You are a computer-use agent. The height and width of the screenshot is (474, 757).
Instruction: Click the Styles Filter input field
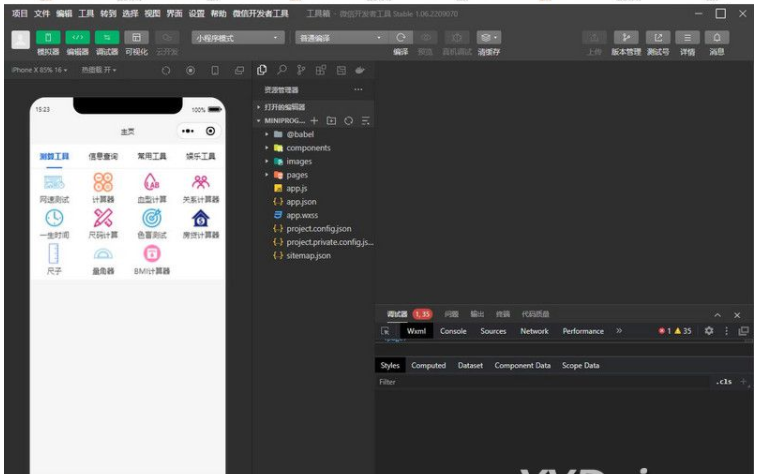(x=540, y=382)
